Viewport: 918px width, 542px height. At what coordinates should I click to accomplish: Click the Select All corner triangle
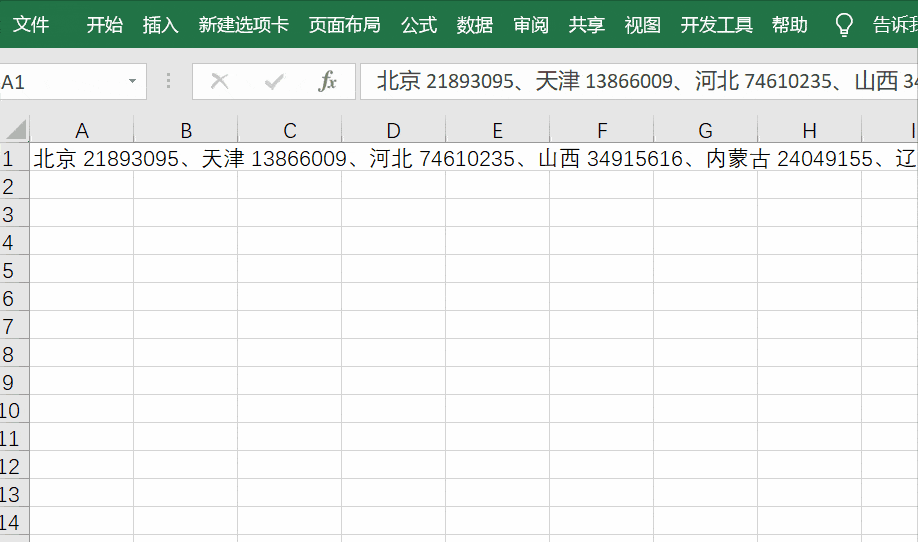15,129
